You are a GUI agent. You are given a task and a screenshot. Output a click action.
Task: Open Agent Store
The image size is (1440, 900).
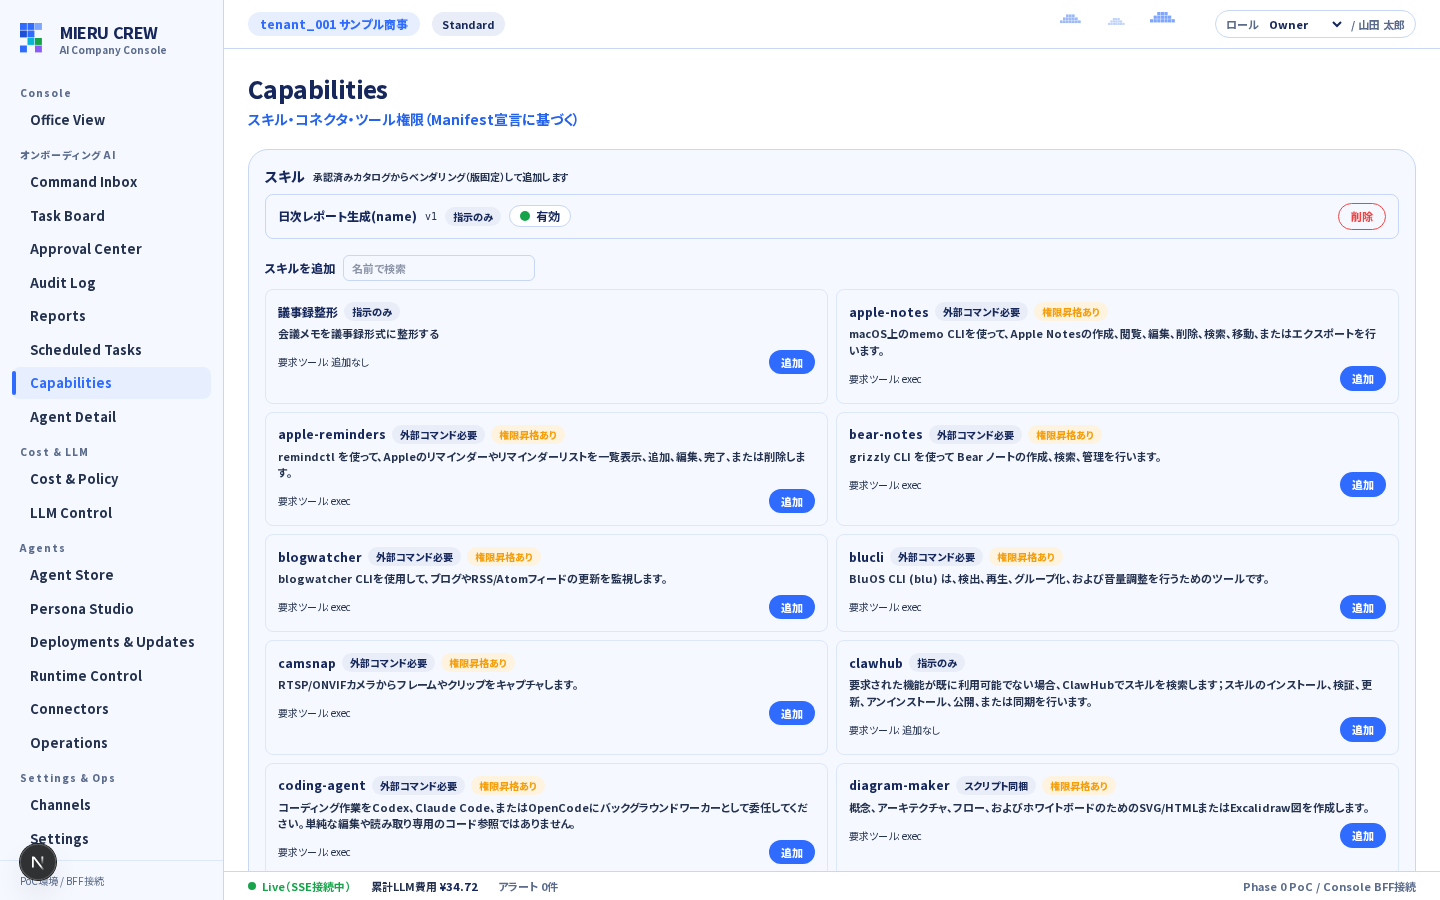click(x=111, y=575)
